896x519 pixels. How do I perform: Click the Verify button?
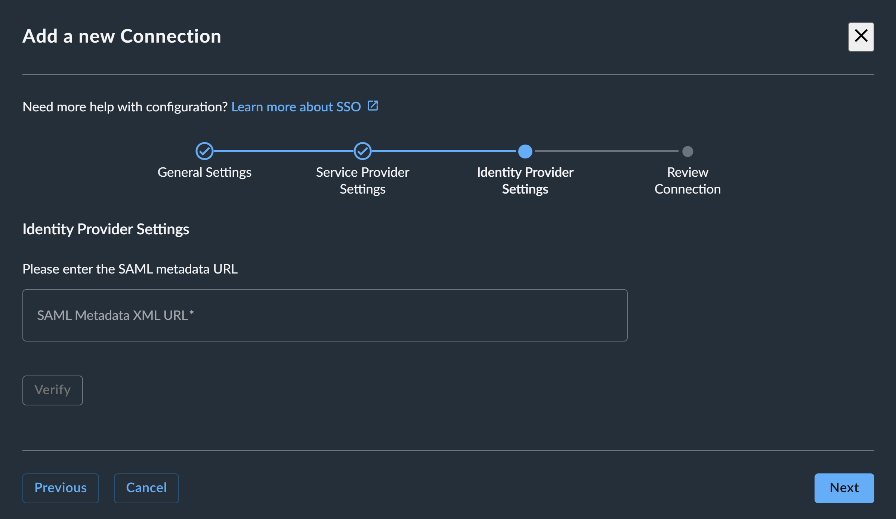point(53,390)
